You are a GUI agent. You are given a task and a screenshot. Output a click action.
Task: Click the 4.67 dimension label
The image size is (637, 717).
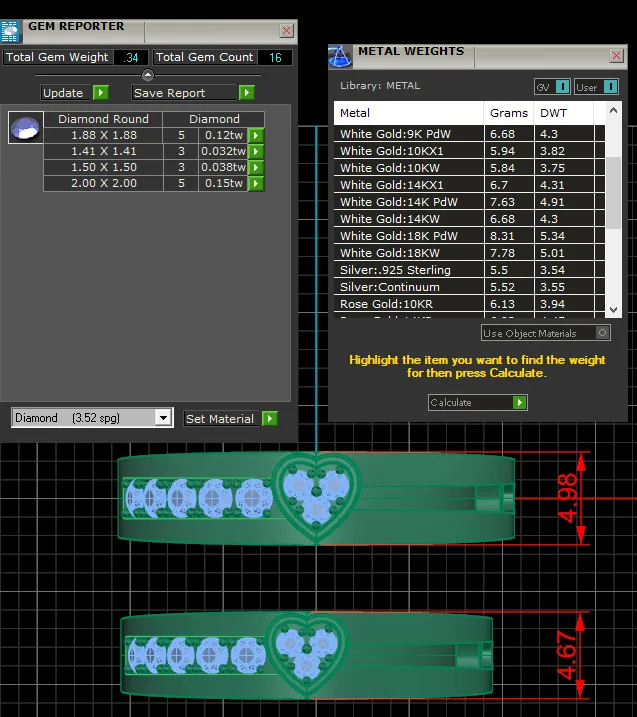click(567, 655)
